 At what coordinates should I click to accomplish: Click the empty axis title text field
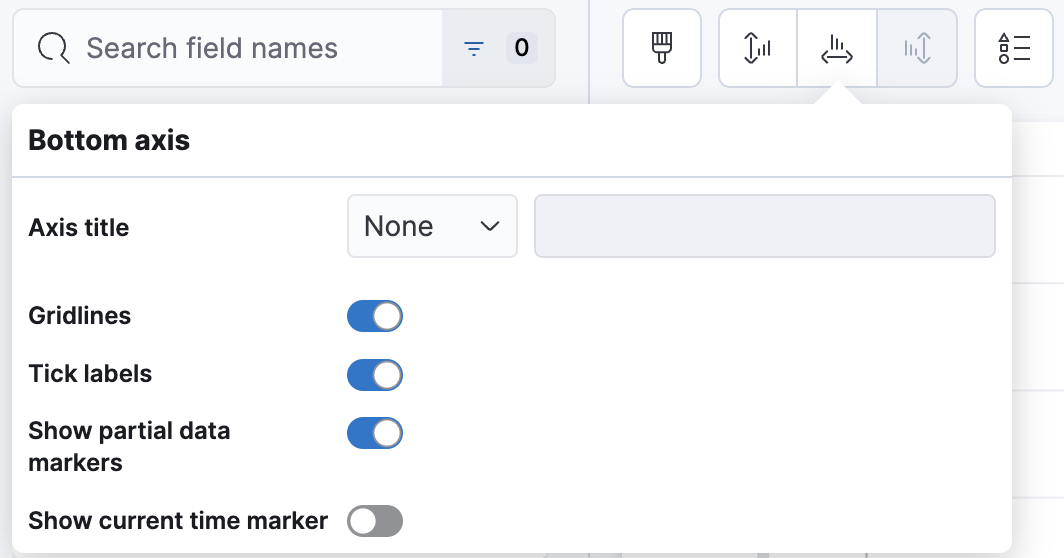(x=765, y=227)
